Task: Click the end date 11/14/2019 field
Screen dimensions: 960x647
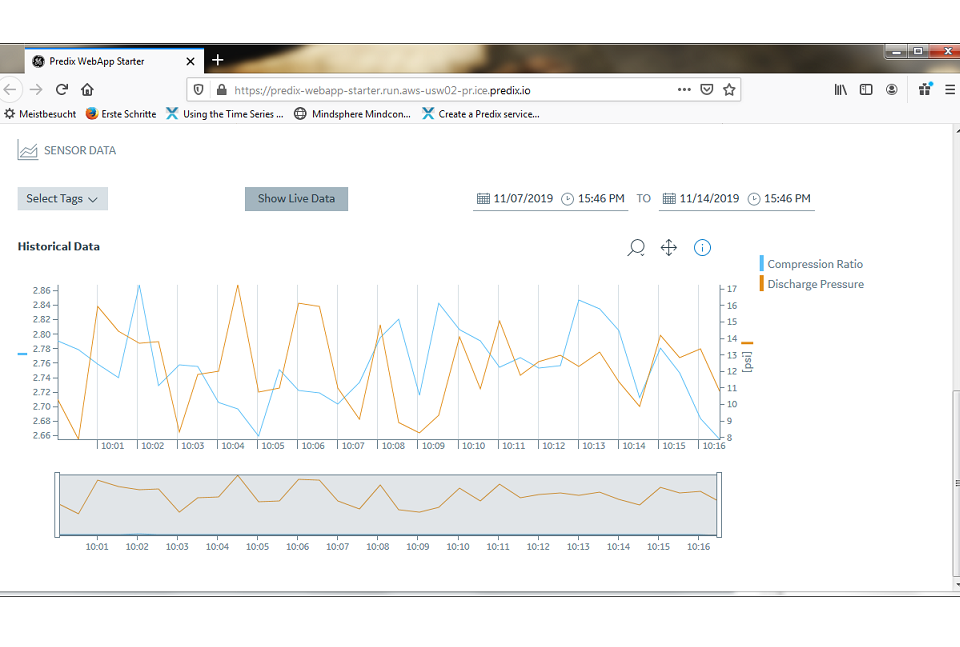Action: point(709,198)
